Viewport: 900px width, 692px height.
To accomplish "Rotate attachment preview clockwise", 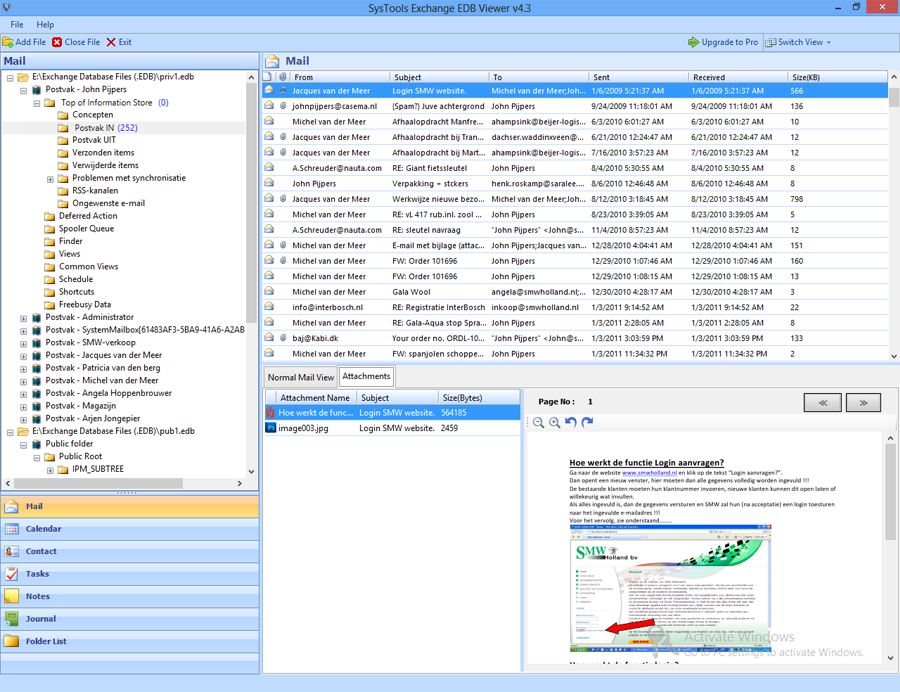I will point(587,422).
